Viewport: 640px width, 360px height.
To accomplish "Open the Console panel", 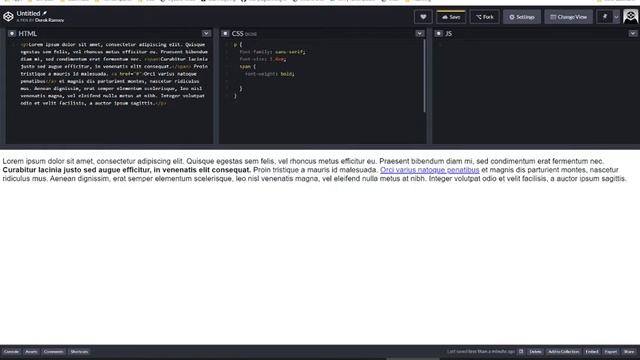I will [x=11, y=351].
